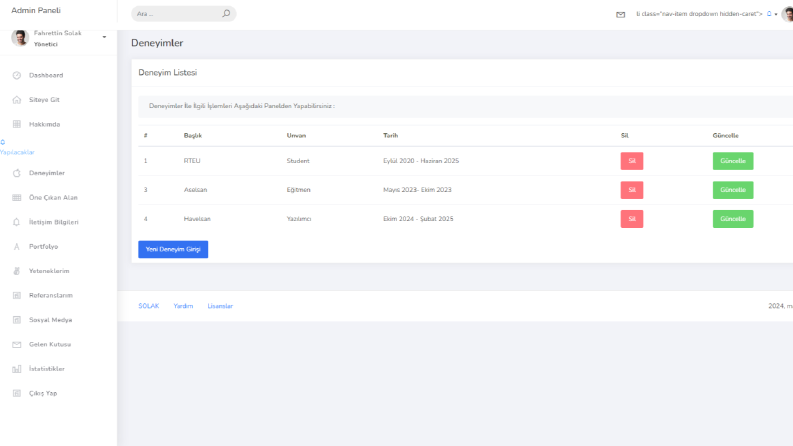The height and width of the screenshot is (446, 793).
Task: Click the notification bell in top bar
Action: (x=769, y=14)
